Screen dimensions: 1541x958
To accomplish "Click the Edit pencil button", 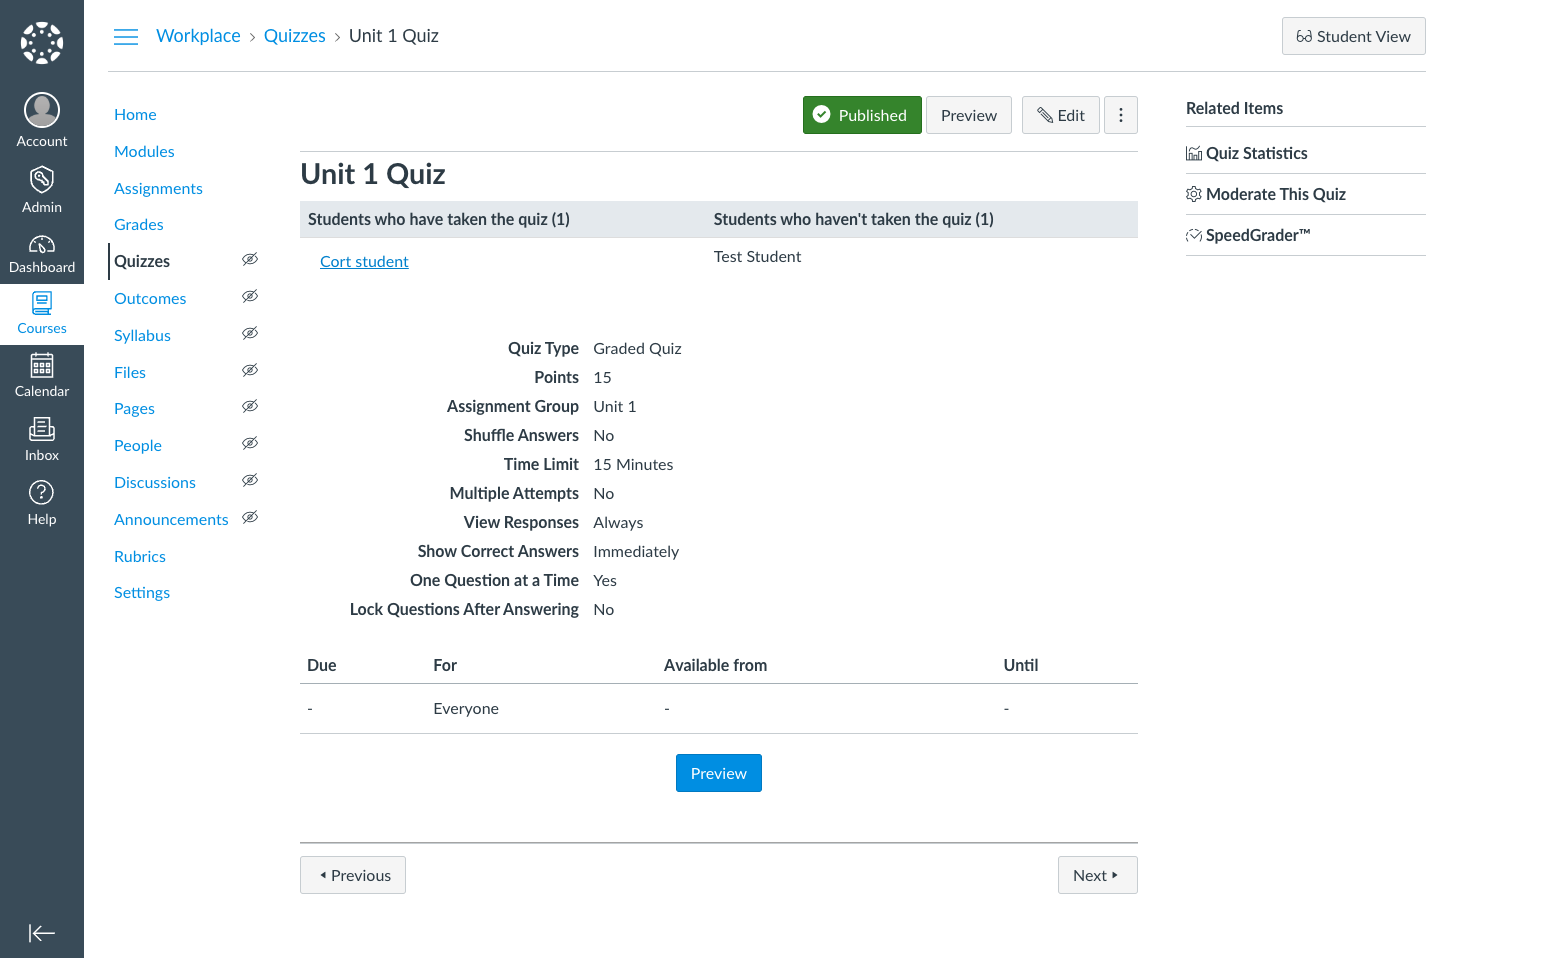I will click(1061, 115).
